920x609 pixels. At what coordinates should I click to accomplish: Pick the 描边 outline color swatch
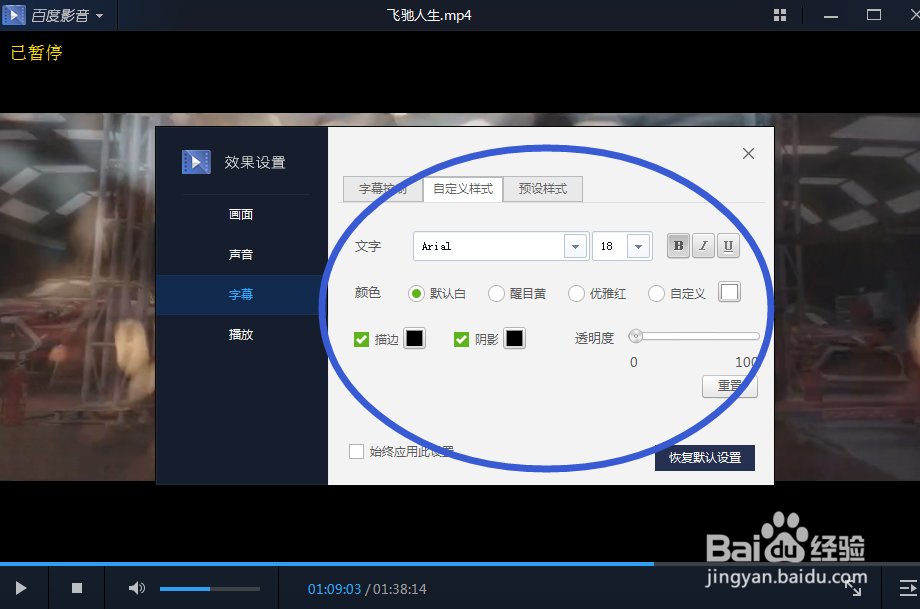414,339
